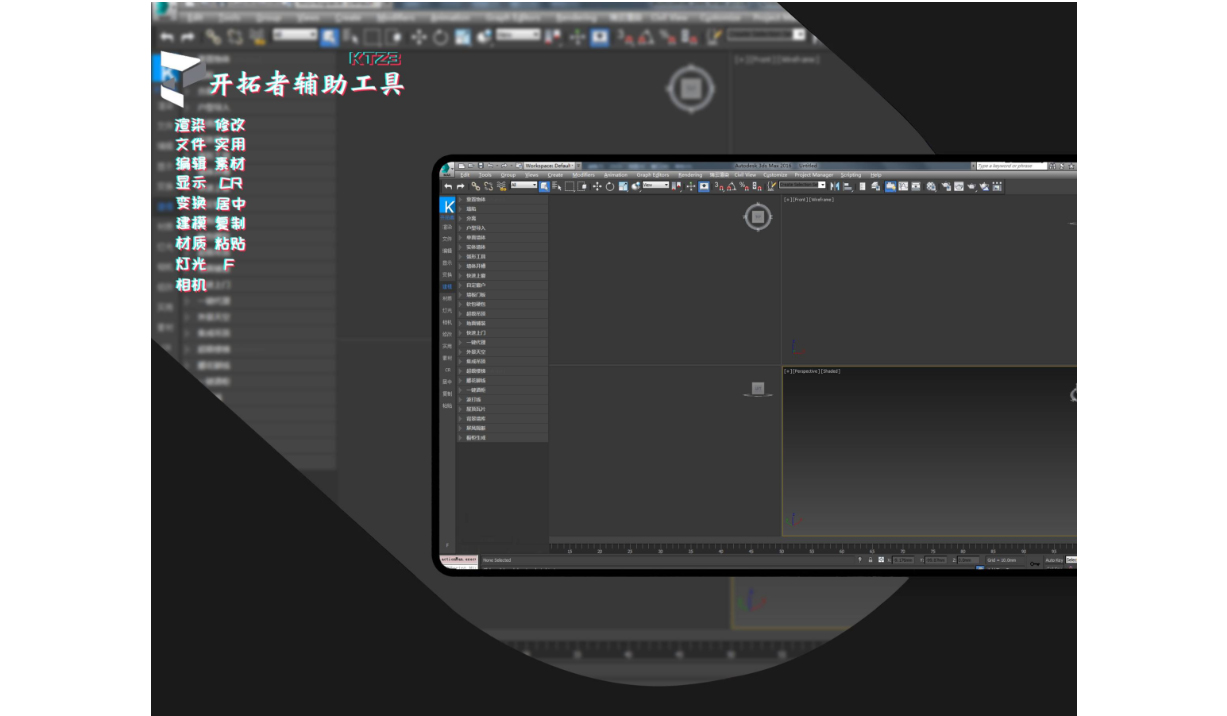The image size is (1227, 716).
Task: Expand the first row of plugin list
Action: click(502, 199)
